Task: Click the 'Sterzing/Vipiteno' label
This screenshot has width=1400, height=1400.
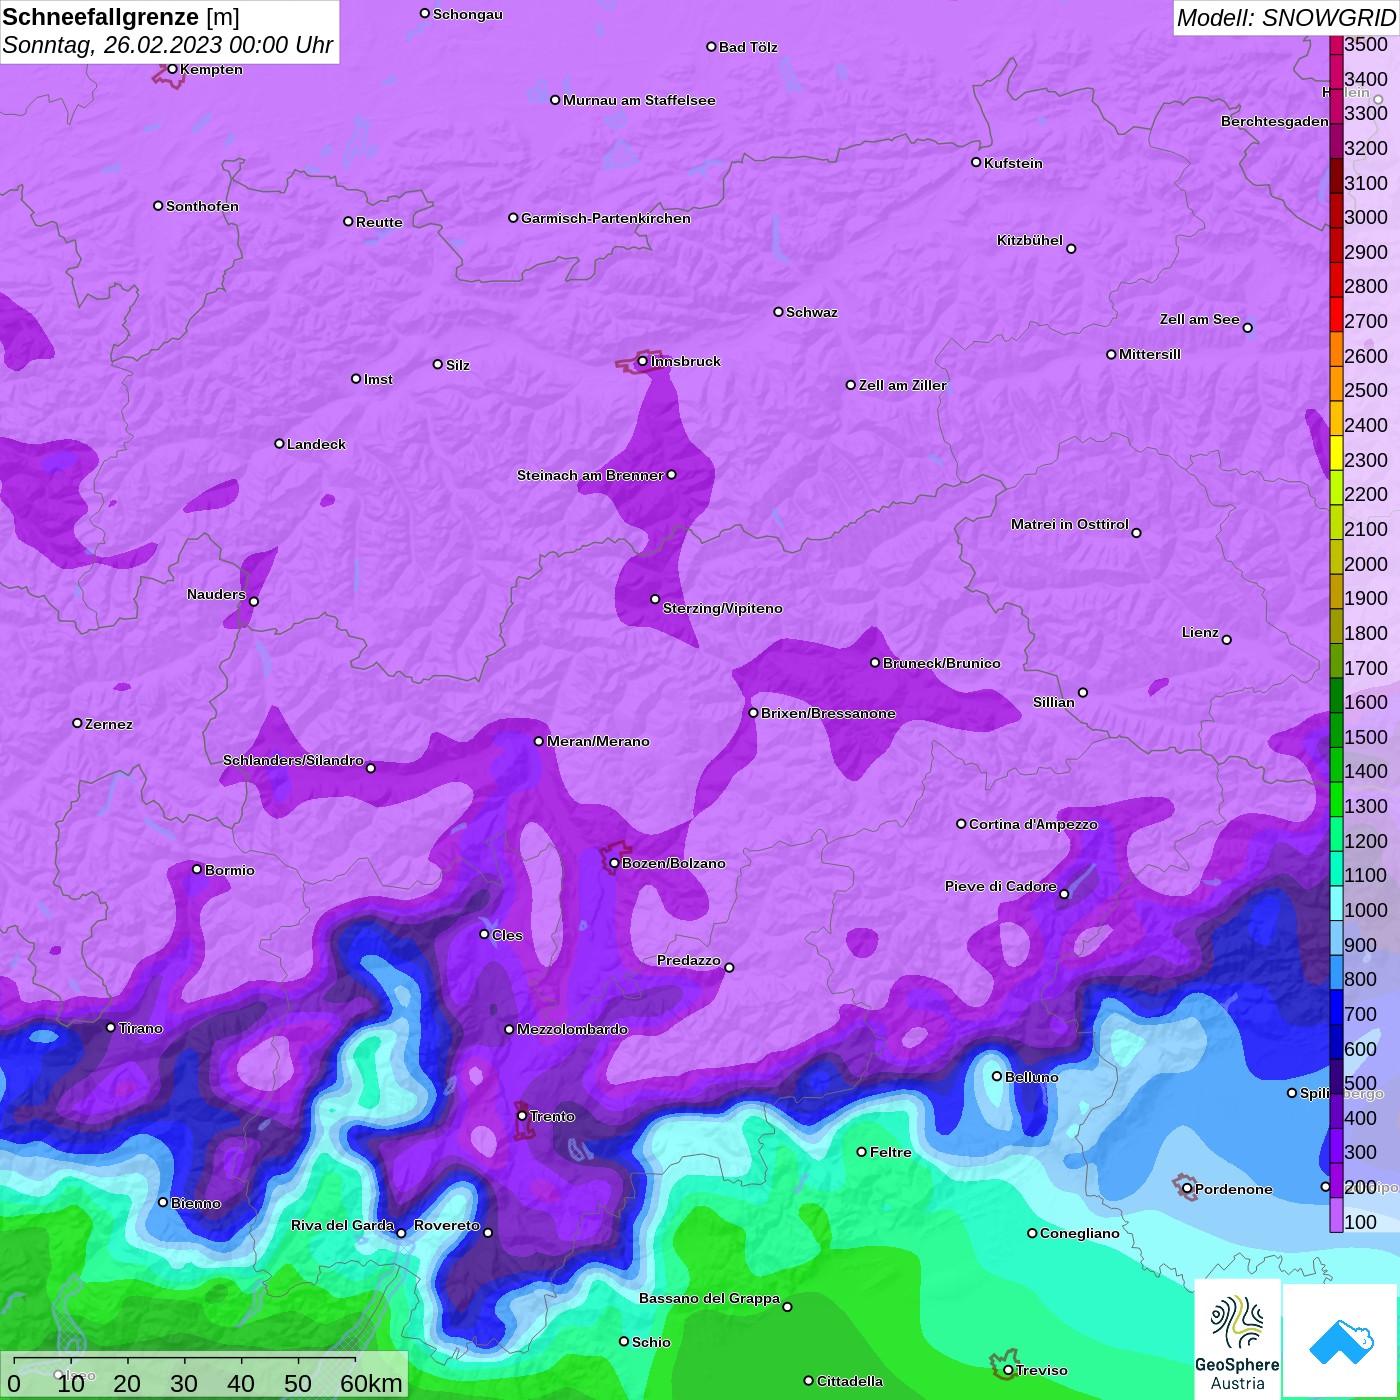Action: (x=723, y=608)
